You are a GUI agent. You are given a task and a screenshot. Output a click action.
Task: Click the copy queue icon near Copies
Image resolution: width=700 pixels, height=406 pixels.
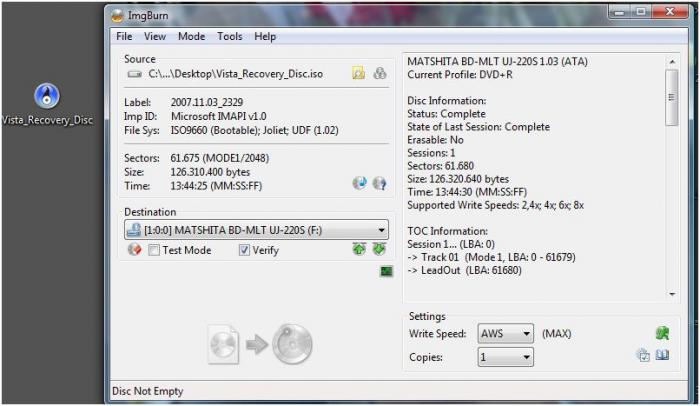[643, 356]
